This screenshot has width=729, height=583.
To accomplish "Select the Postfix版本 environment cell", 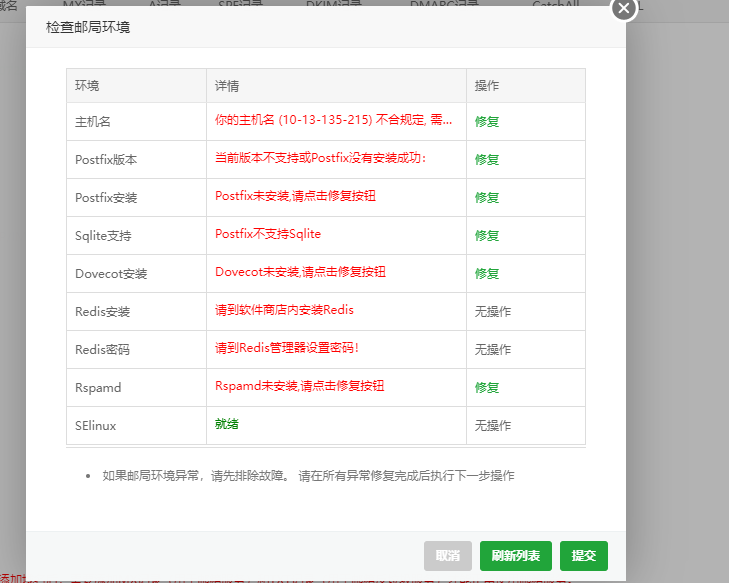I will 136,160.
